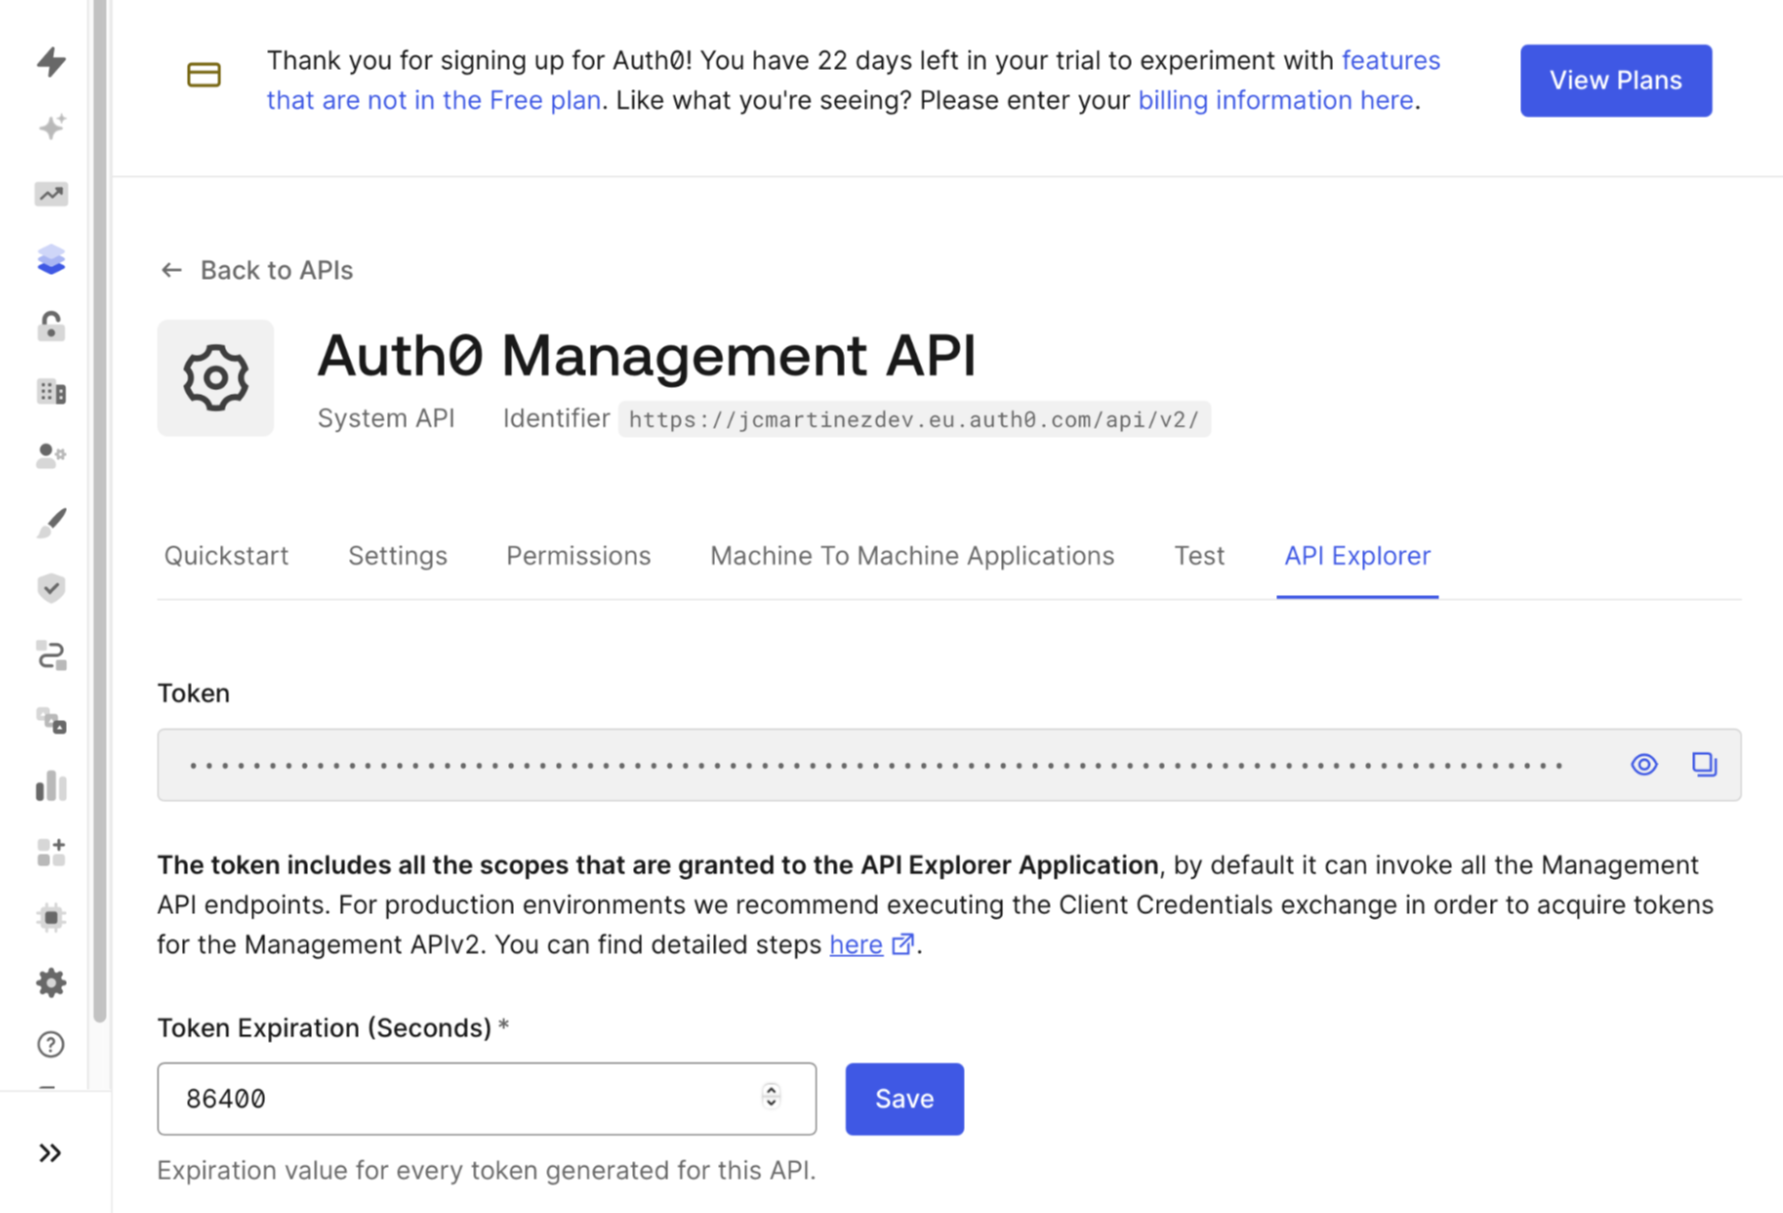The height and width of the screenshot is (1213, 1783).
Task: Open the Authentication lock icon in sidebar
Action: point(51,325)
